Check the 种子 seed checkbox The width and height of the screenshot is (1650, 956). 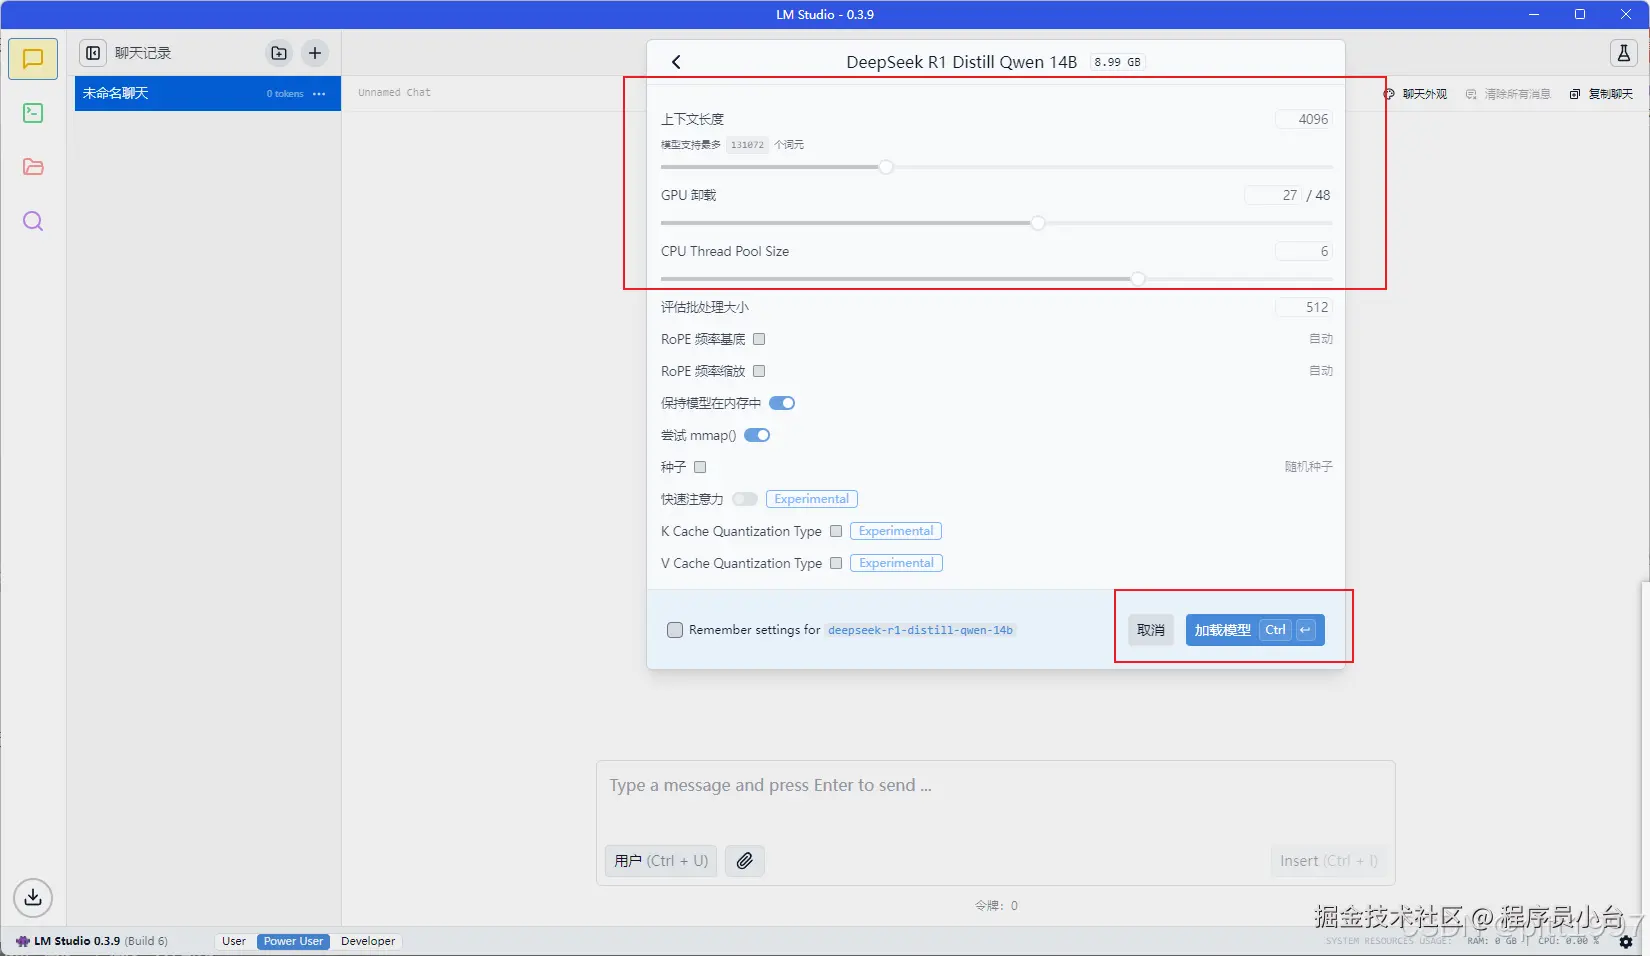pyautogui.click(x=700, y=467)
